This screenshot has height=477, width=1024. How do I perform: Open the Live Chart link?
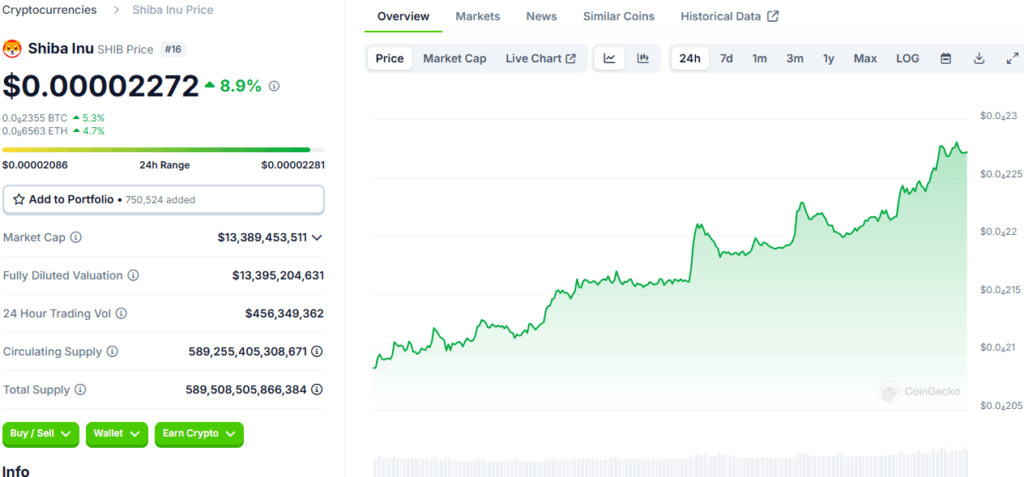coord(540,59)
